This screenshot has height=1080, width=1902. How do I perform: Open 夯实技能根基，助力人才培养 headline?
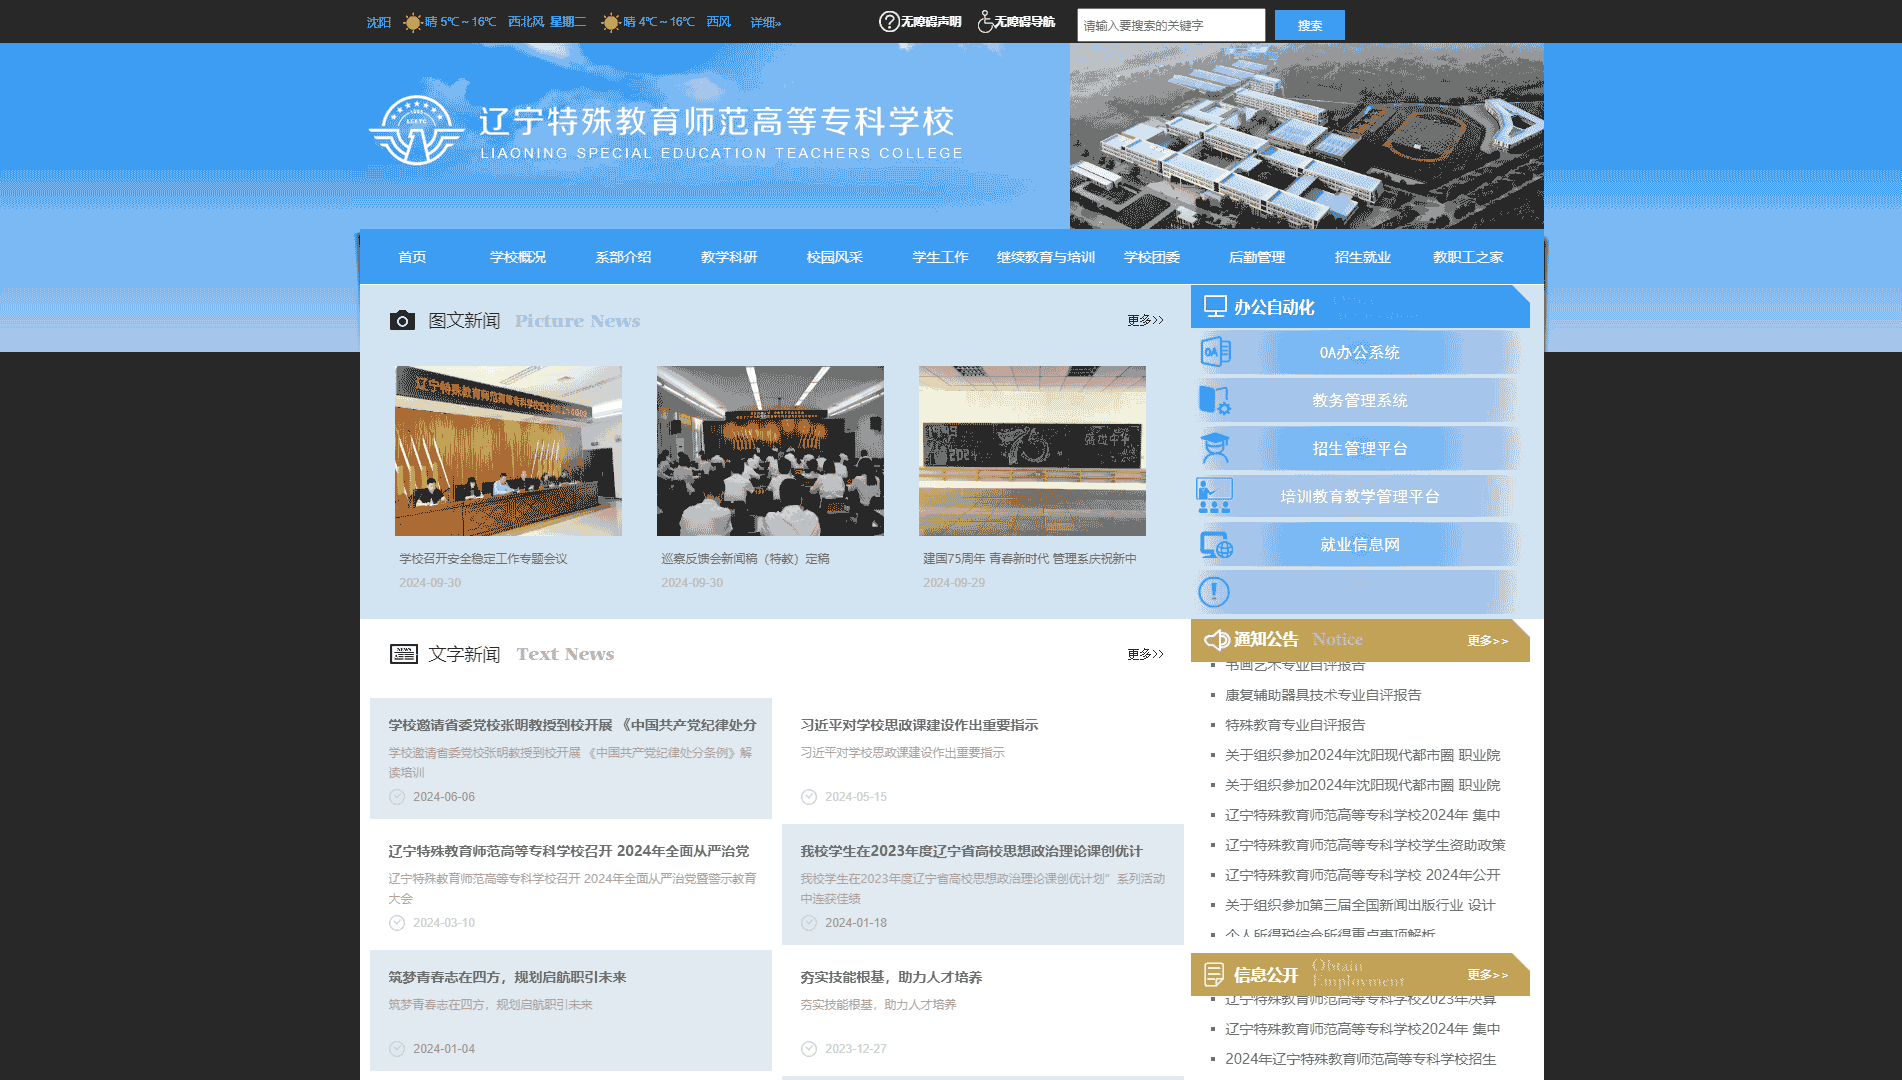click(x=891, y=977)
